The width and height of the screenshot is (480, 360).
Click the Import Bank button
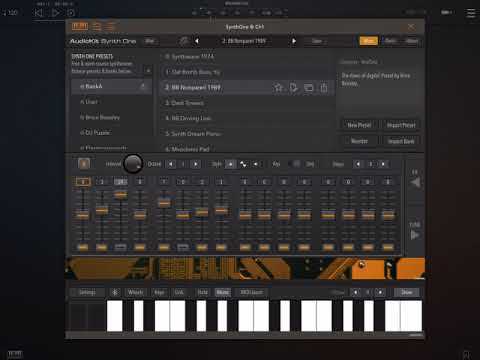401,141
